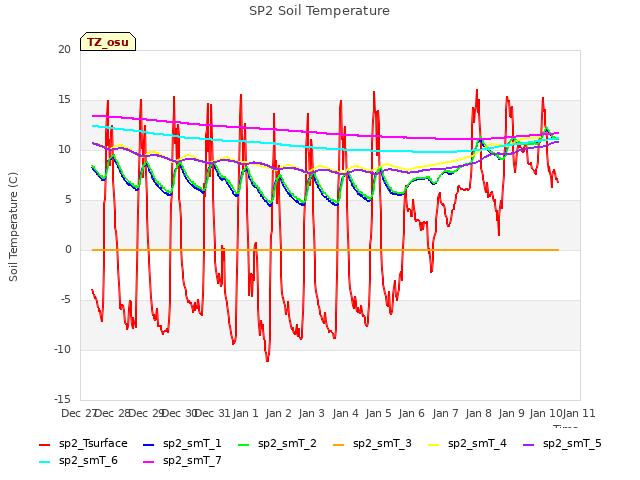Image resolution: width=640 pixels, height=480 pixels.
Task: Click the sp2_smT_5 legend label
Action: (572, 444)
